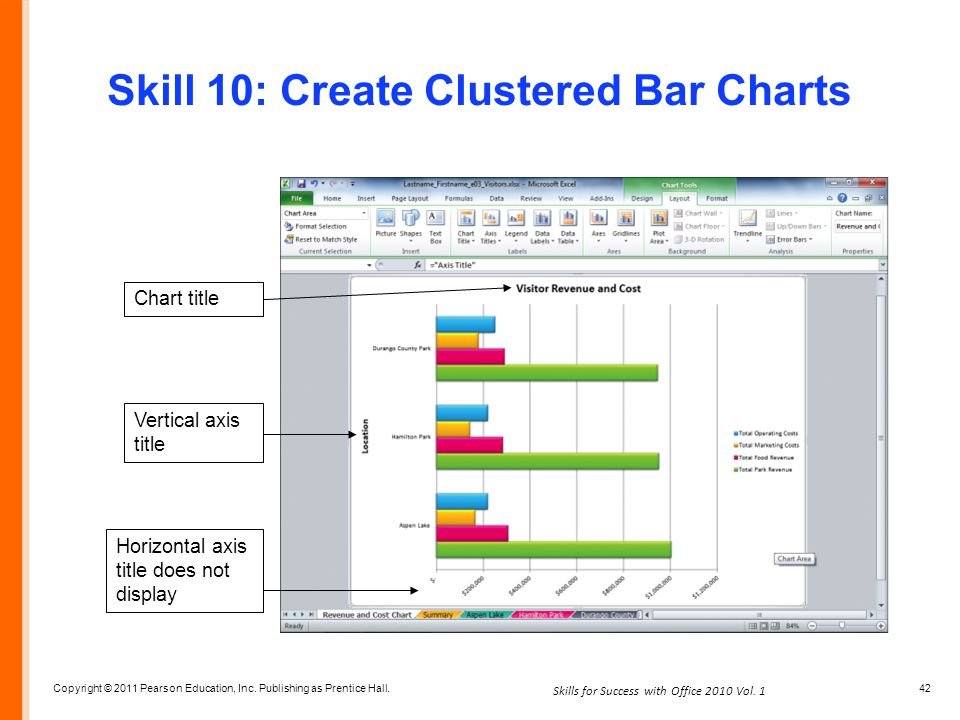
Task: Expand the Name Box dropdown arrow
Action: 369,265
